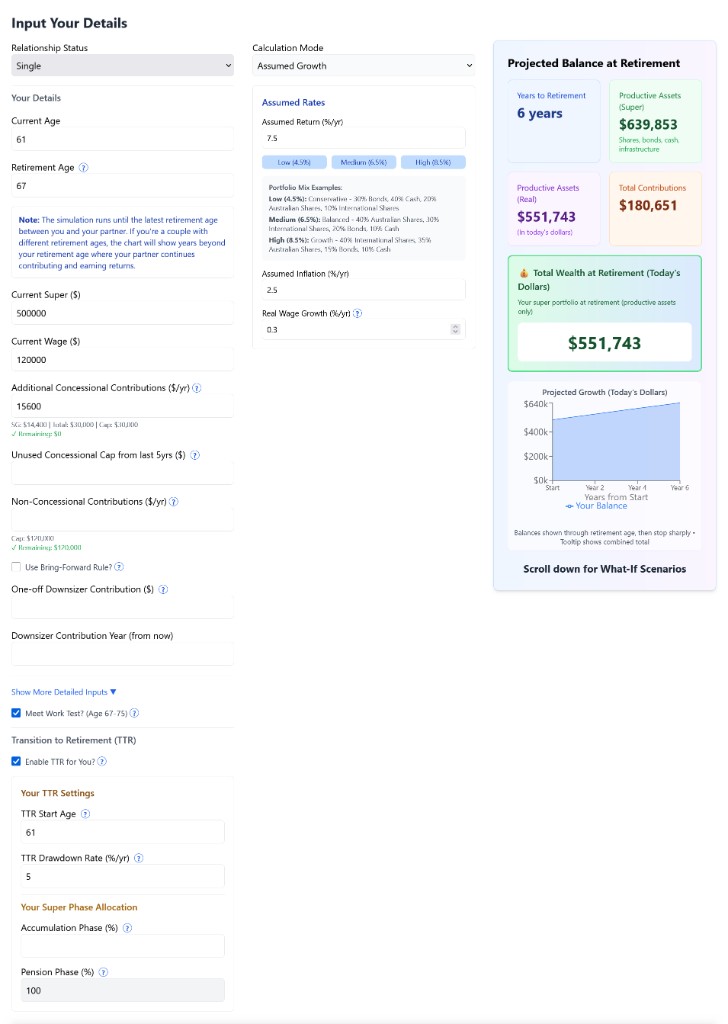Click the Retirement Age field
Image resolution: width=728 pixels, height=1024 pixels.
pos(123,185)
